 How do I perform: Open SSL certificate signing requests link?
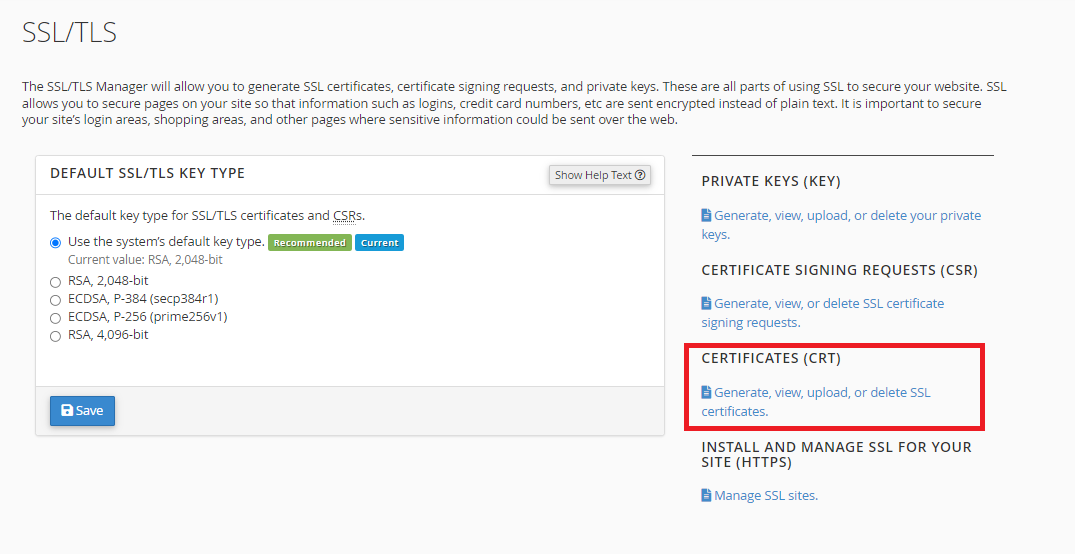823,313
